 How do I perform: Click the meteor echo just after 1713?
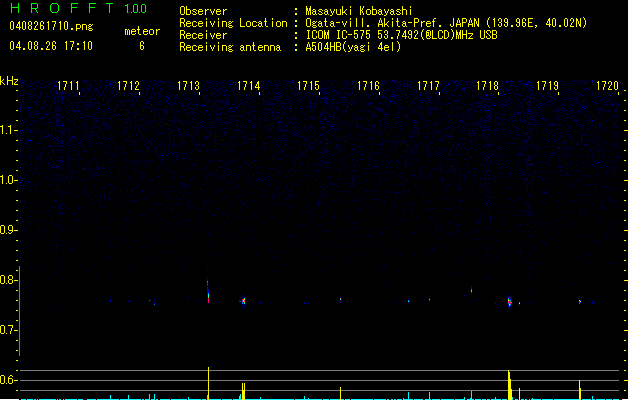coord(208,292)
